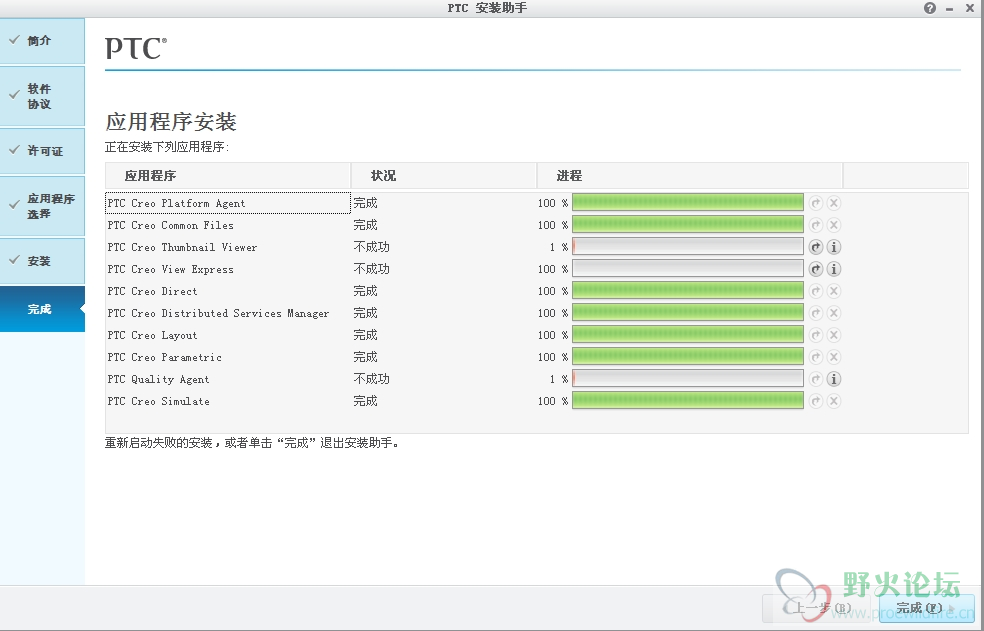The image size is (984, 631).
Task: Click retry icon for PTC Creo Platform Agent
Action: pos(815,203)
